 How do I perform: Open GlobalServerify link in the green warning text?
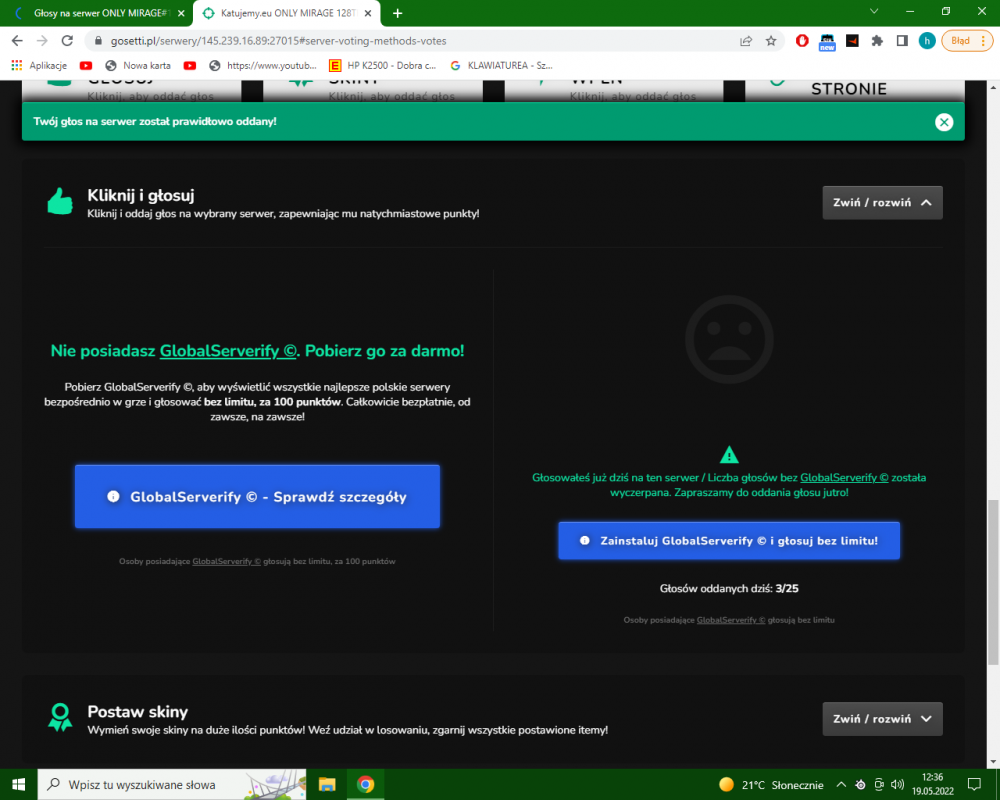coord(844,478)
